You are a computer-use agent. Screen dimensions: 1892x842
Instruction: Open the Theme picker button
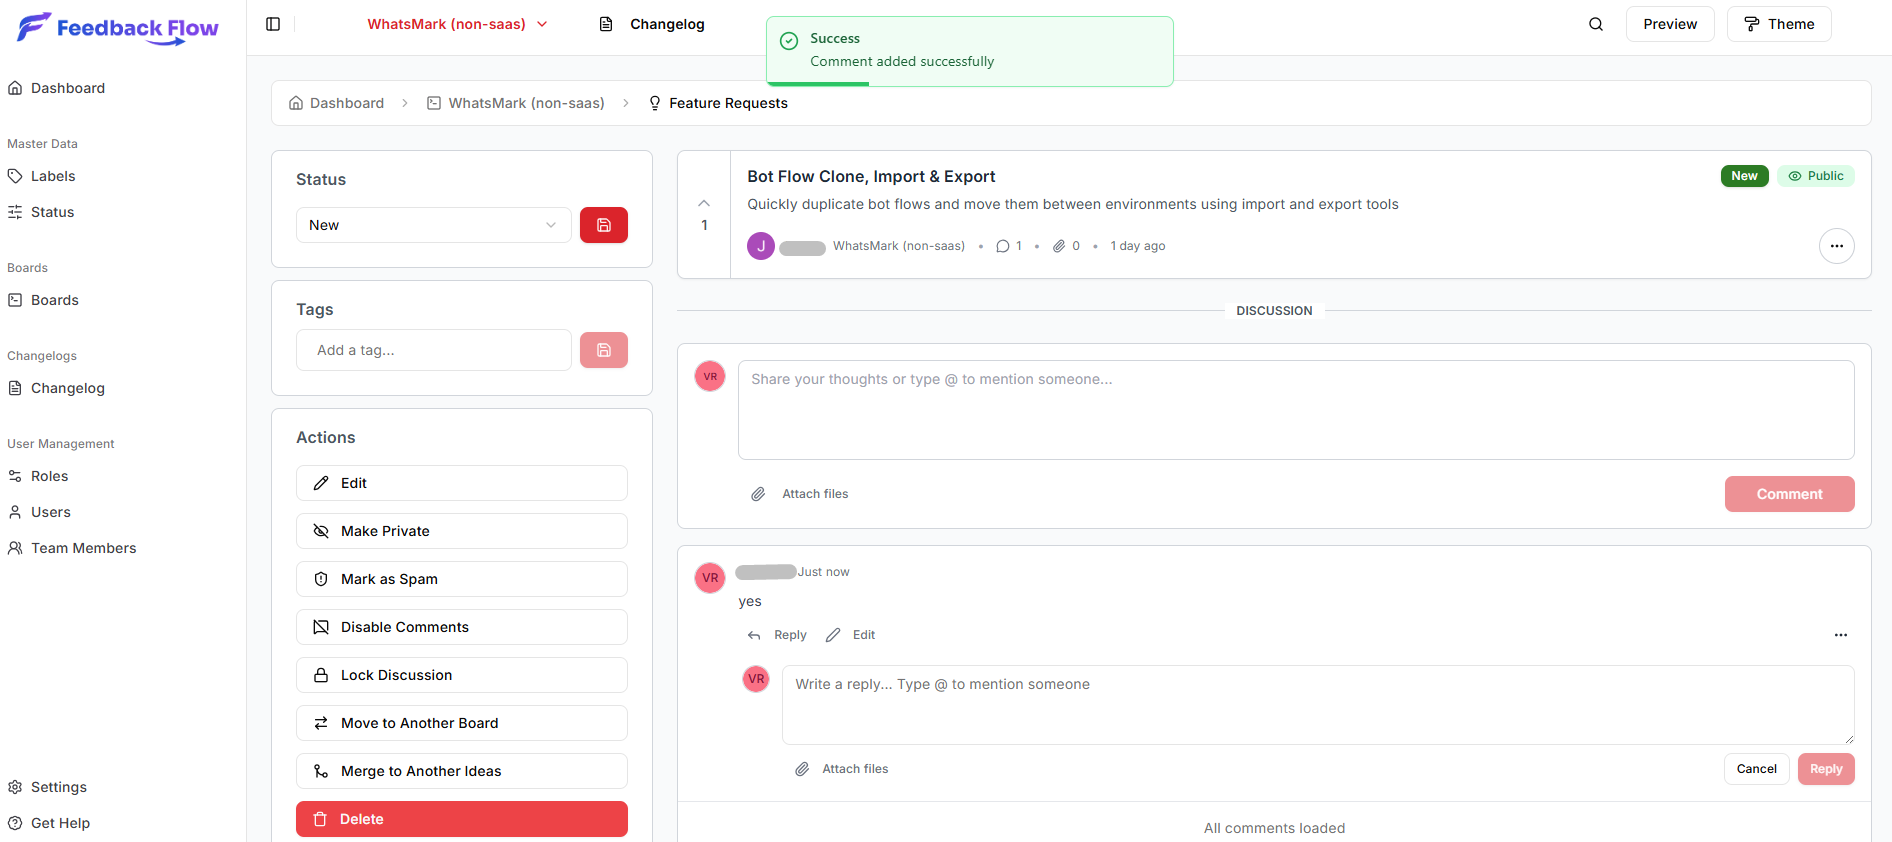(1778, 24)
